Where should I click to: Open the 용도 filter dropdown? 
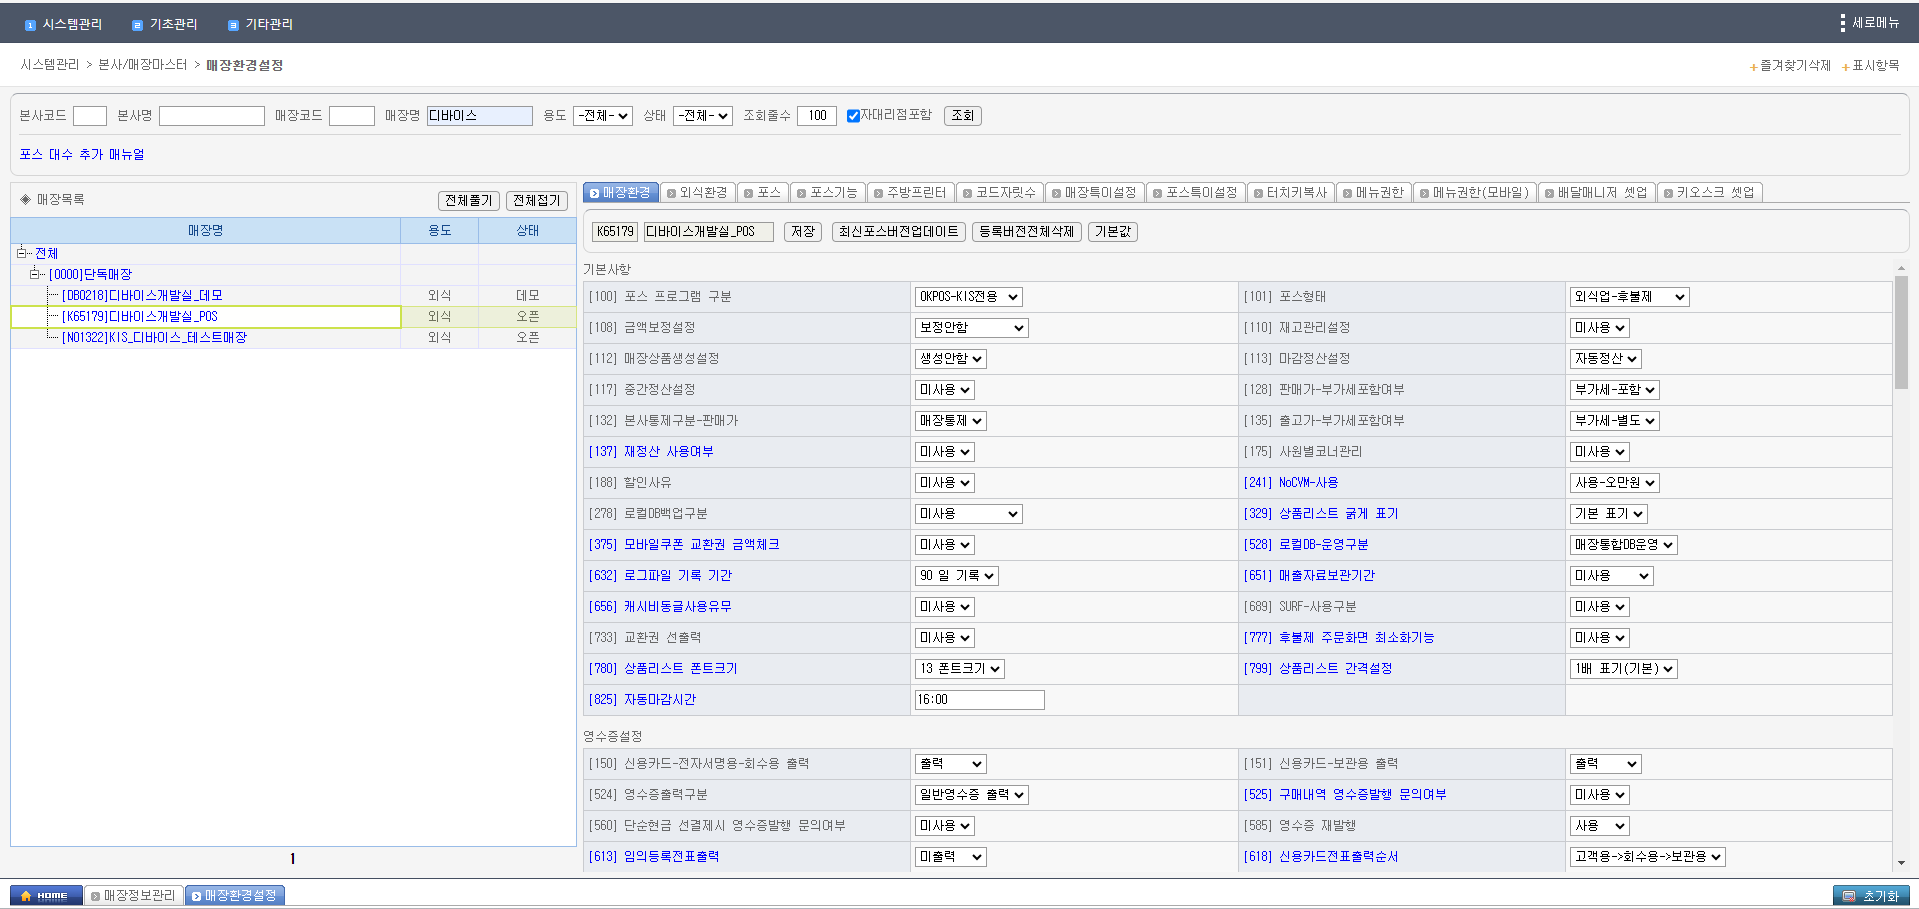(x=602, y=116)
